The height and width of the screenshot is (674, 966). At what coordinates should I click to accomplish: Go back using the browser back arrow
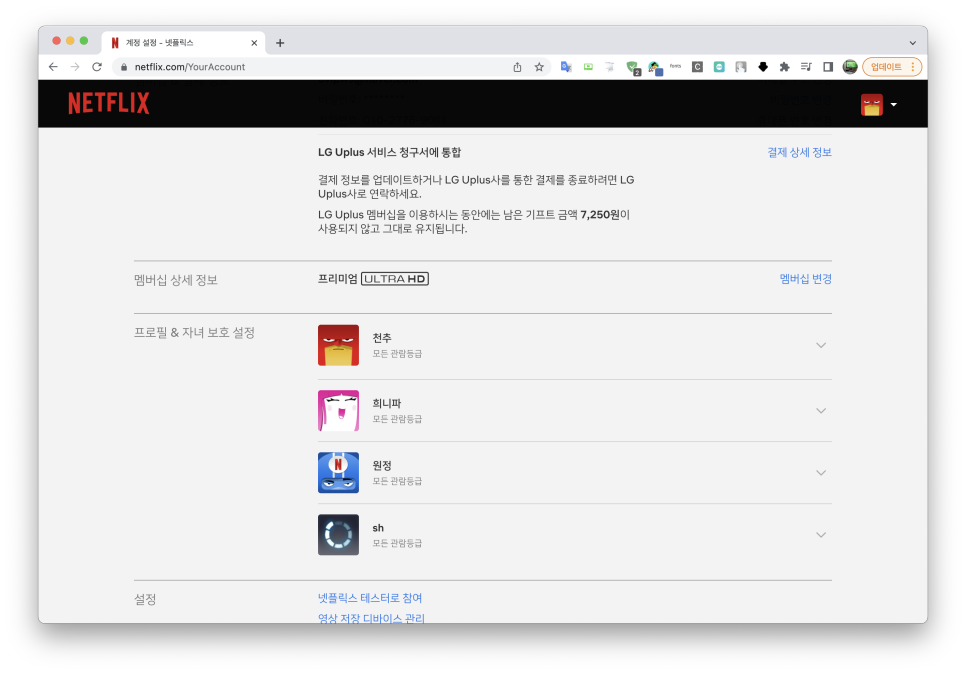click(54, 67)
